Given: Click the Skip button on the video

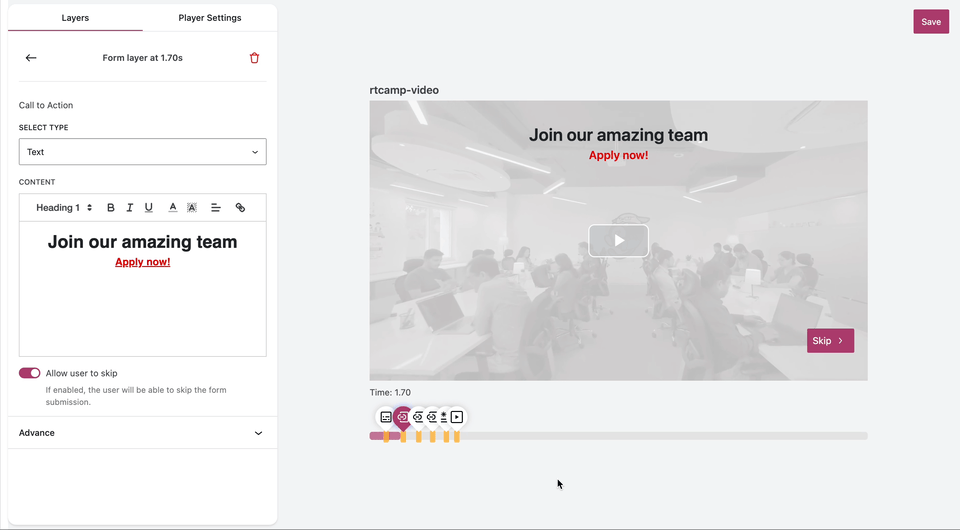Looking at the screenshot, I should (x=830, y=341).
